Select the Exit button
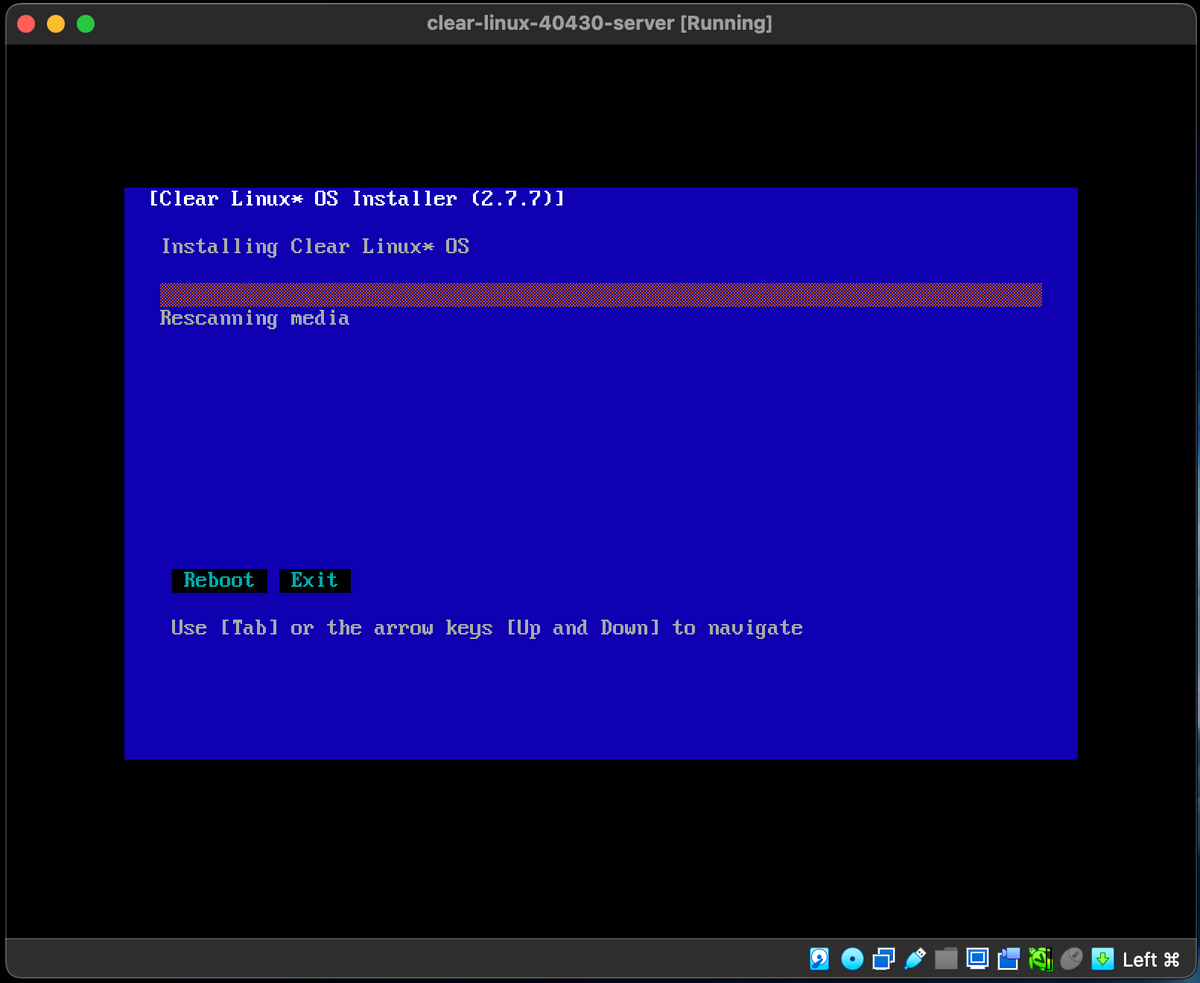Viewport: 1200px width, 983px height. pyautogui.click(x=315, y=580)
